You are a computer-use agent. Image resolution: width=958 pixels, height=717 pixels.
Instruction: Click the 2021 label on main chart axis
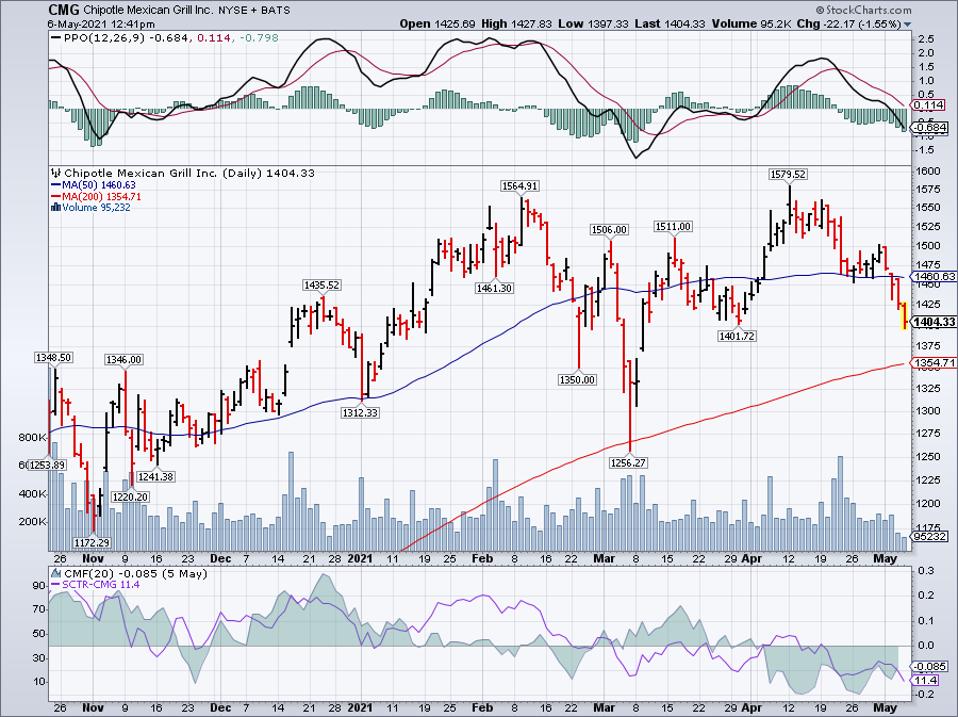(360, 559)
